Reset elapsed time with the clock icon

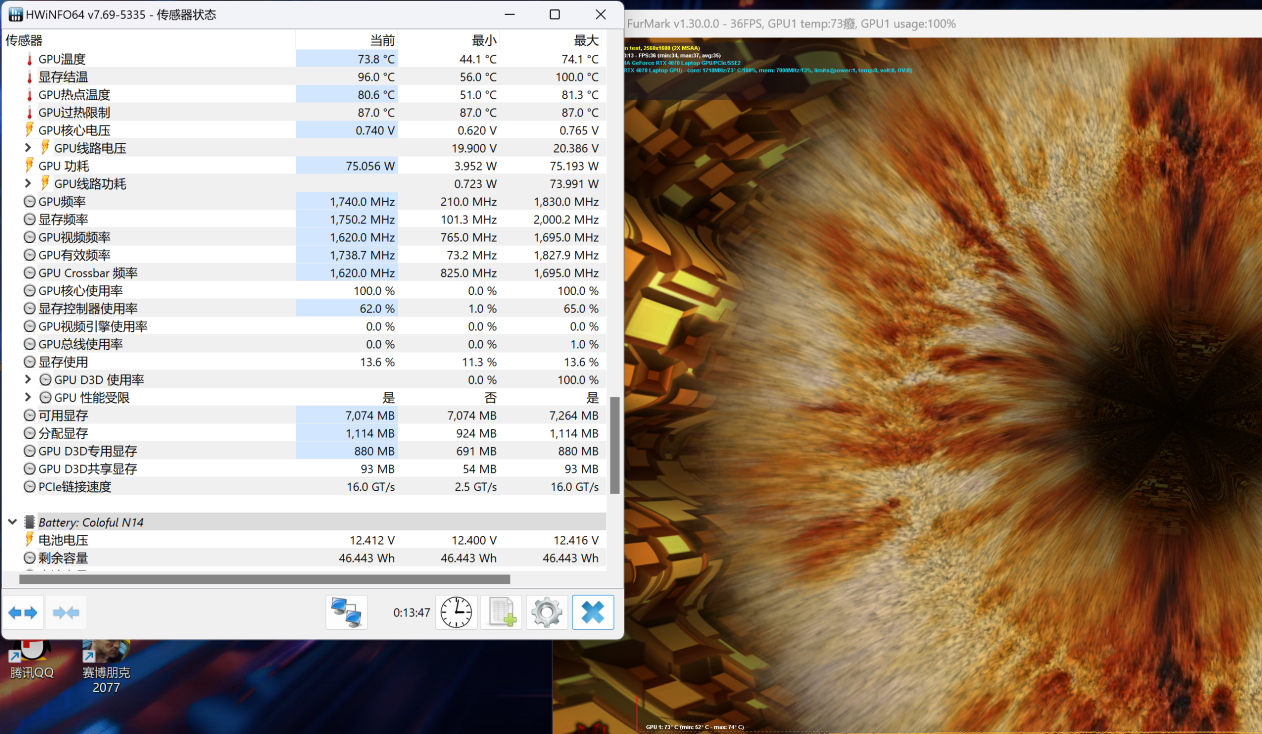pyautogui.click(x=456, y=612)
